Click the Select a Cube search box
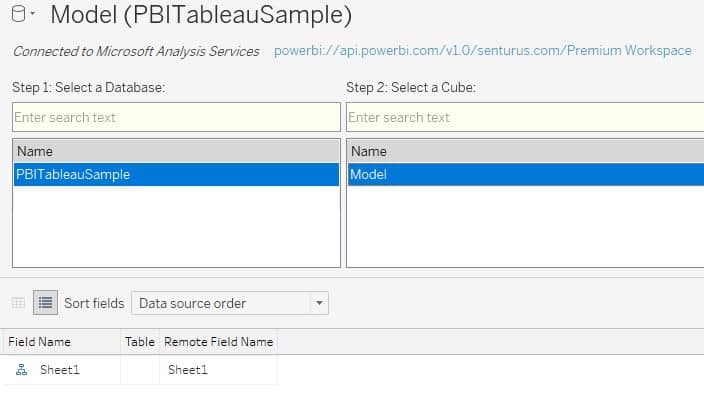Screen dimensions: 704x397 [x=525, y=117]
